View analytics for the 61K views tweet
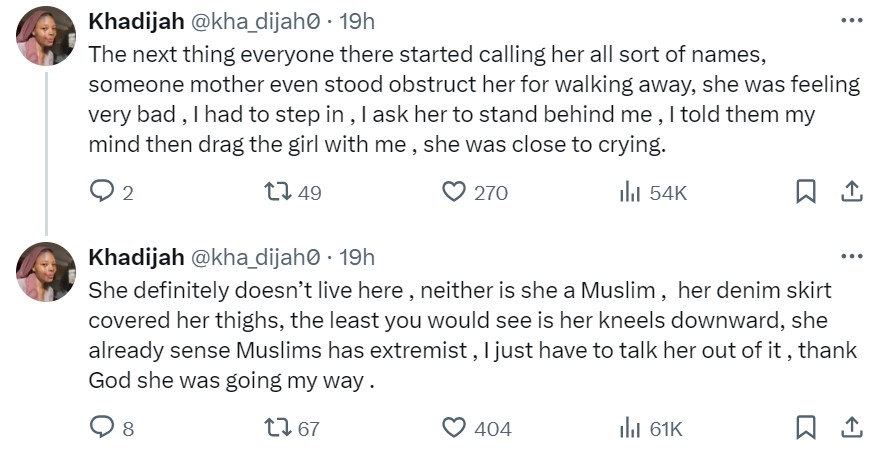Image resolution: width=880 pixels, height=454 pixels. coord(630,429)
